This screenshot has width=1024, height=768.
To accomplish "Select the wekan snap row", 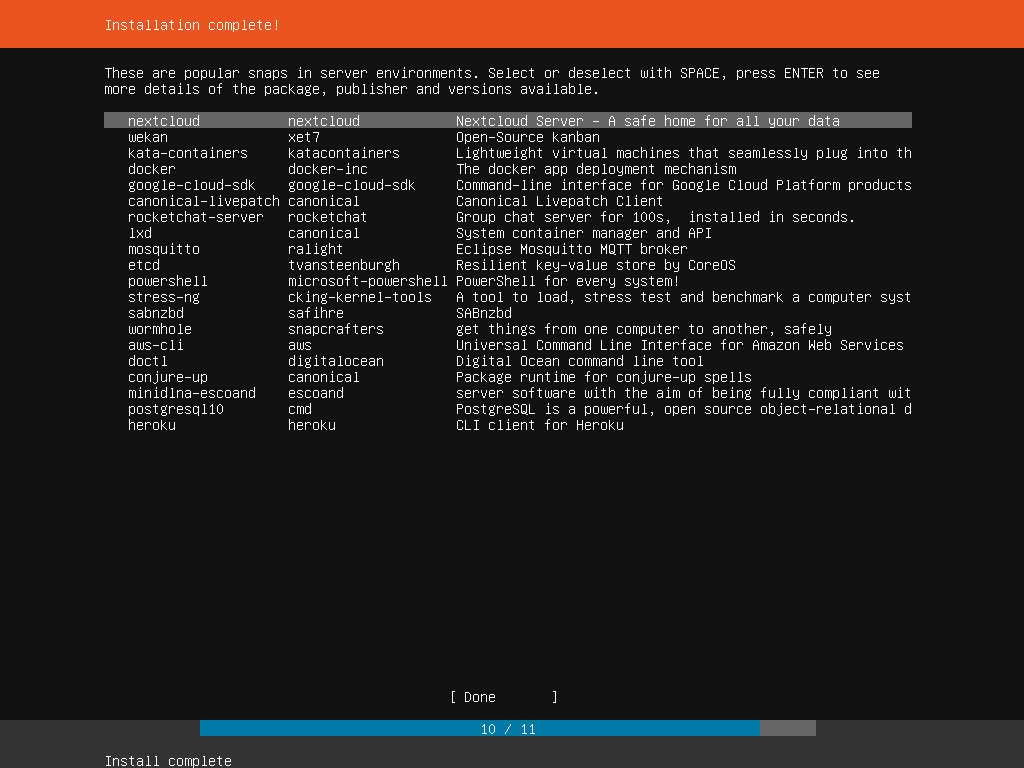I will coord(507,137).
